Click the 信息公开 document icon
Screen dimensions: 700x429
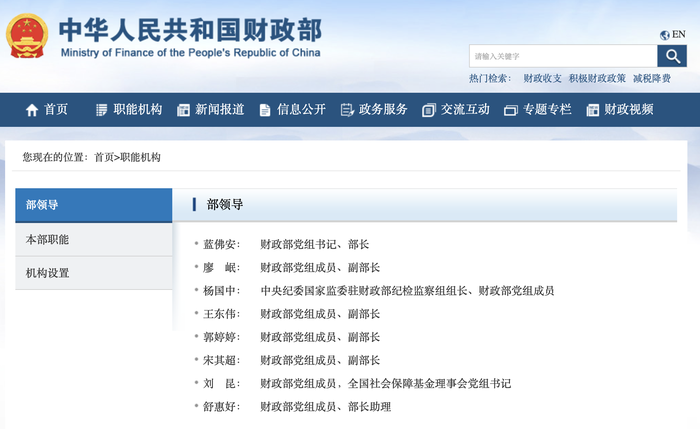click(265, 110)
